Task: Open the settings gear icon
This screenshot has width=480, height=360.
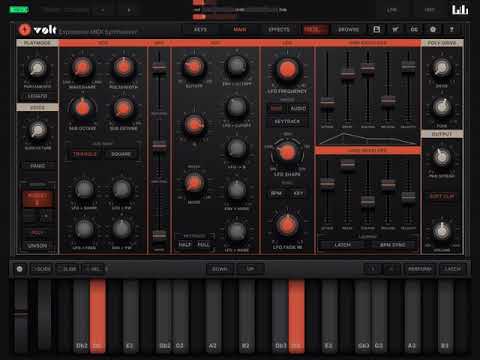Action: tap(433, 29)
